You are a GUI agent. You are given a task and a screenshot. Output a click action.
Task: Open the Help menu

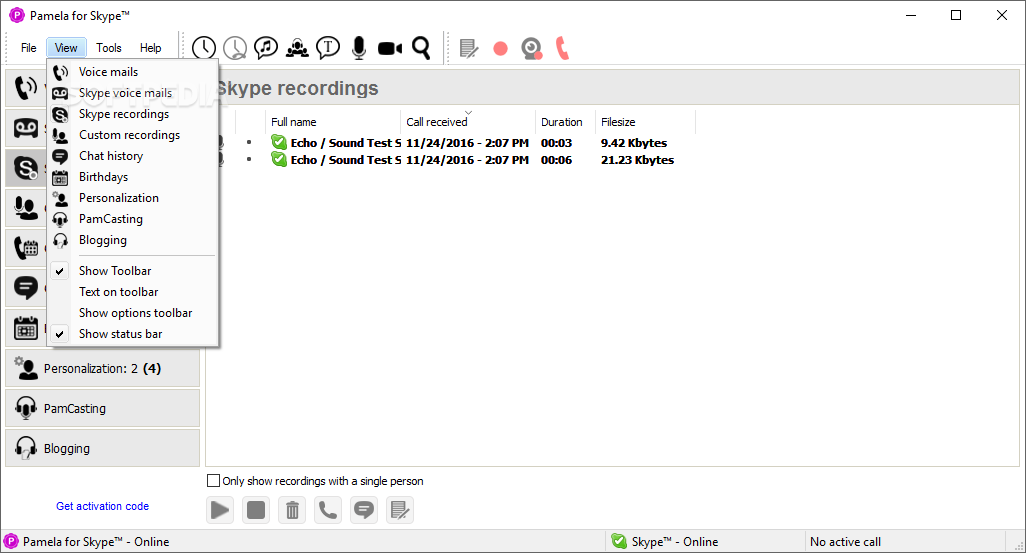point(150,48)
